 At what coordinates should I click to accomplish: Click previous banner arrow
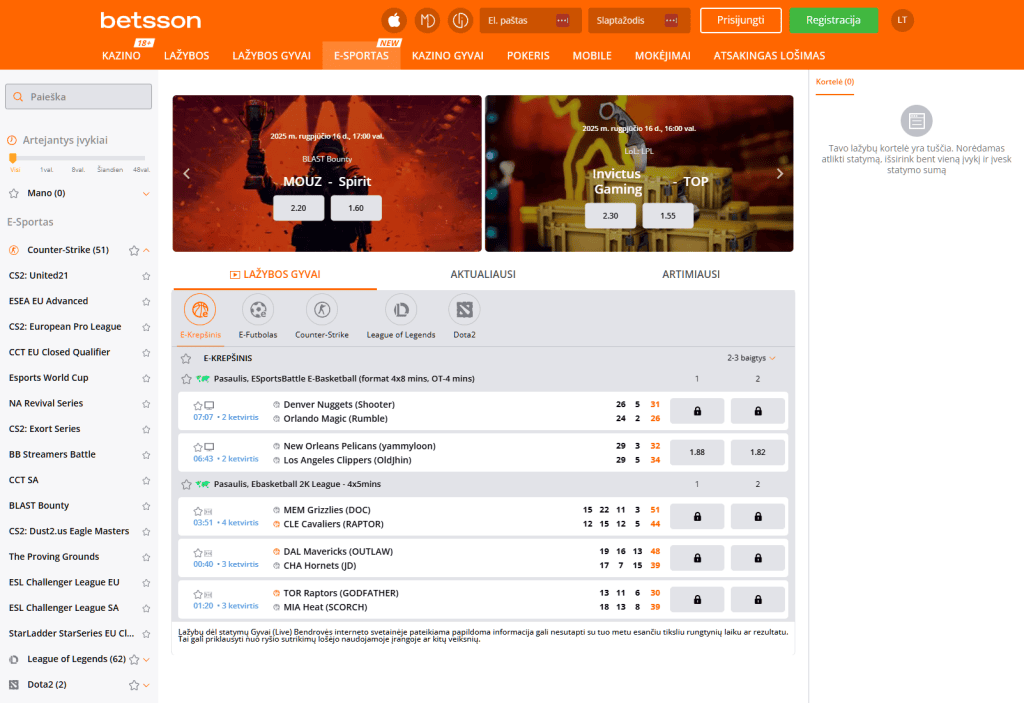pyautogui.click(x=187, y=174)
